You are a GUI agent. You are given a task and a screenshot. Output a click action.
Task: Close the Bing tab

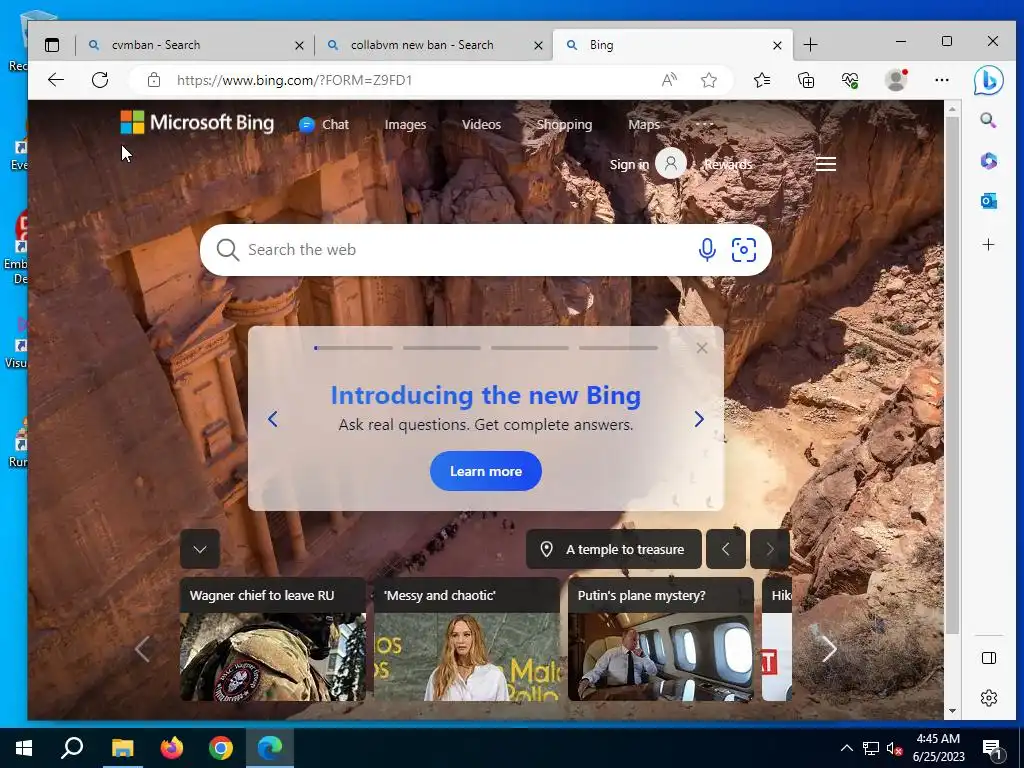coord(777,45)
